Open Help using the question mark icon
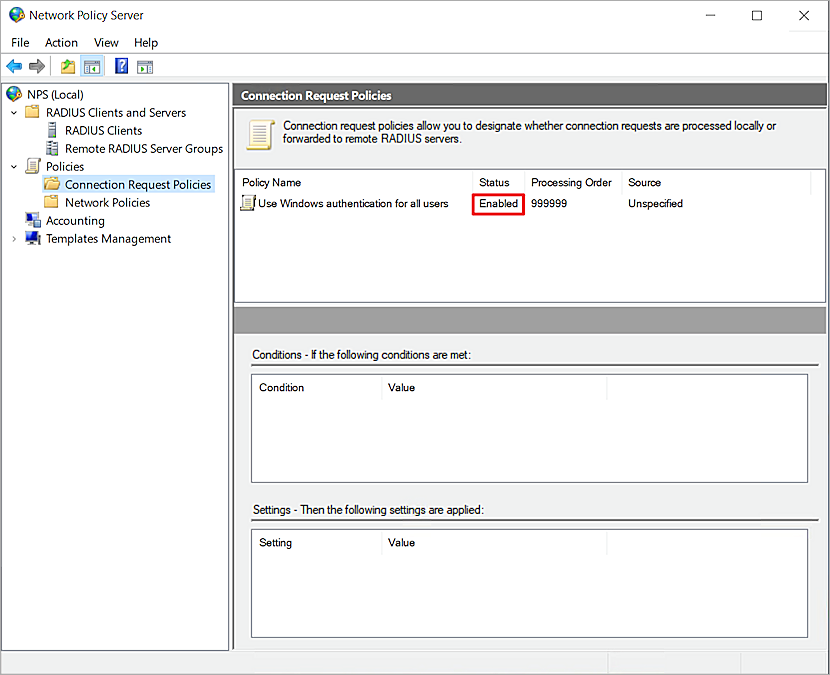This screenshot has height=675, width=830. pos(120,66)
